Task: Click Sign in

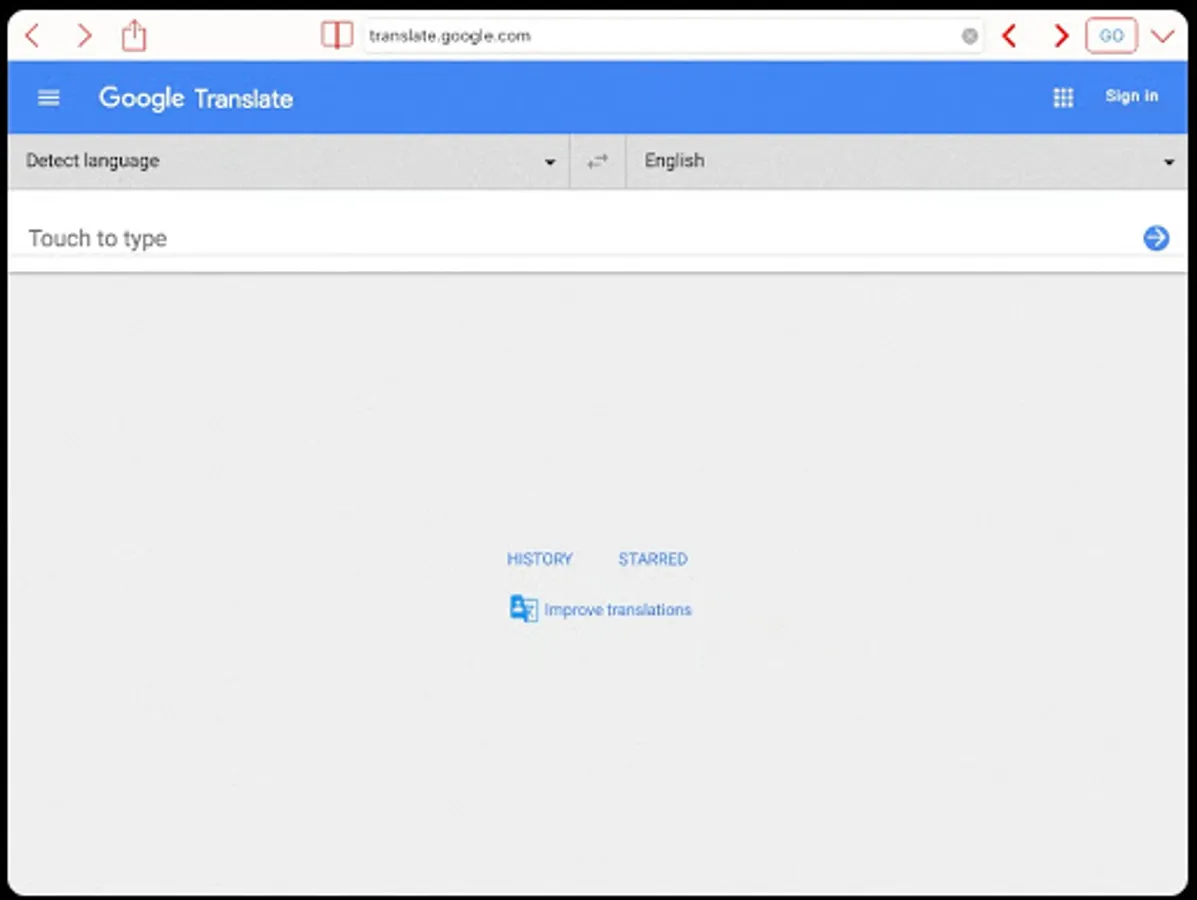Action: pos(1131,96)
